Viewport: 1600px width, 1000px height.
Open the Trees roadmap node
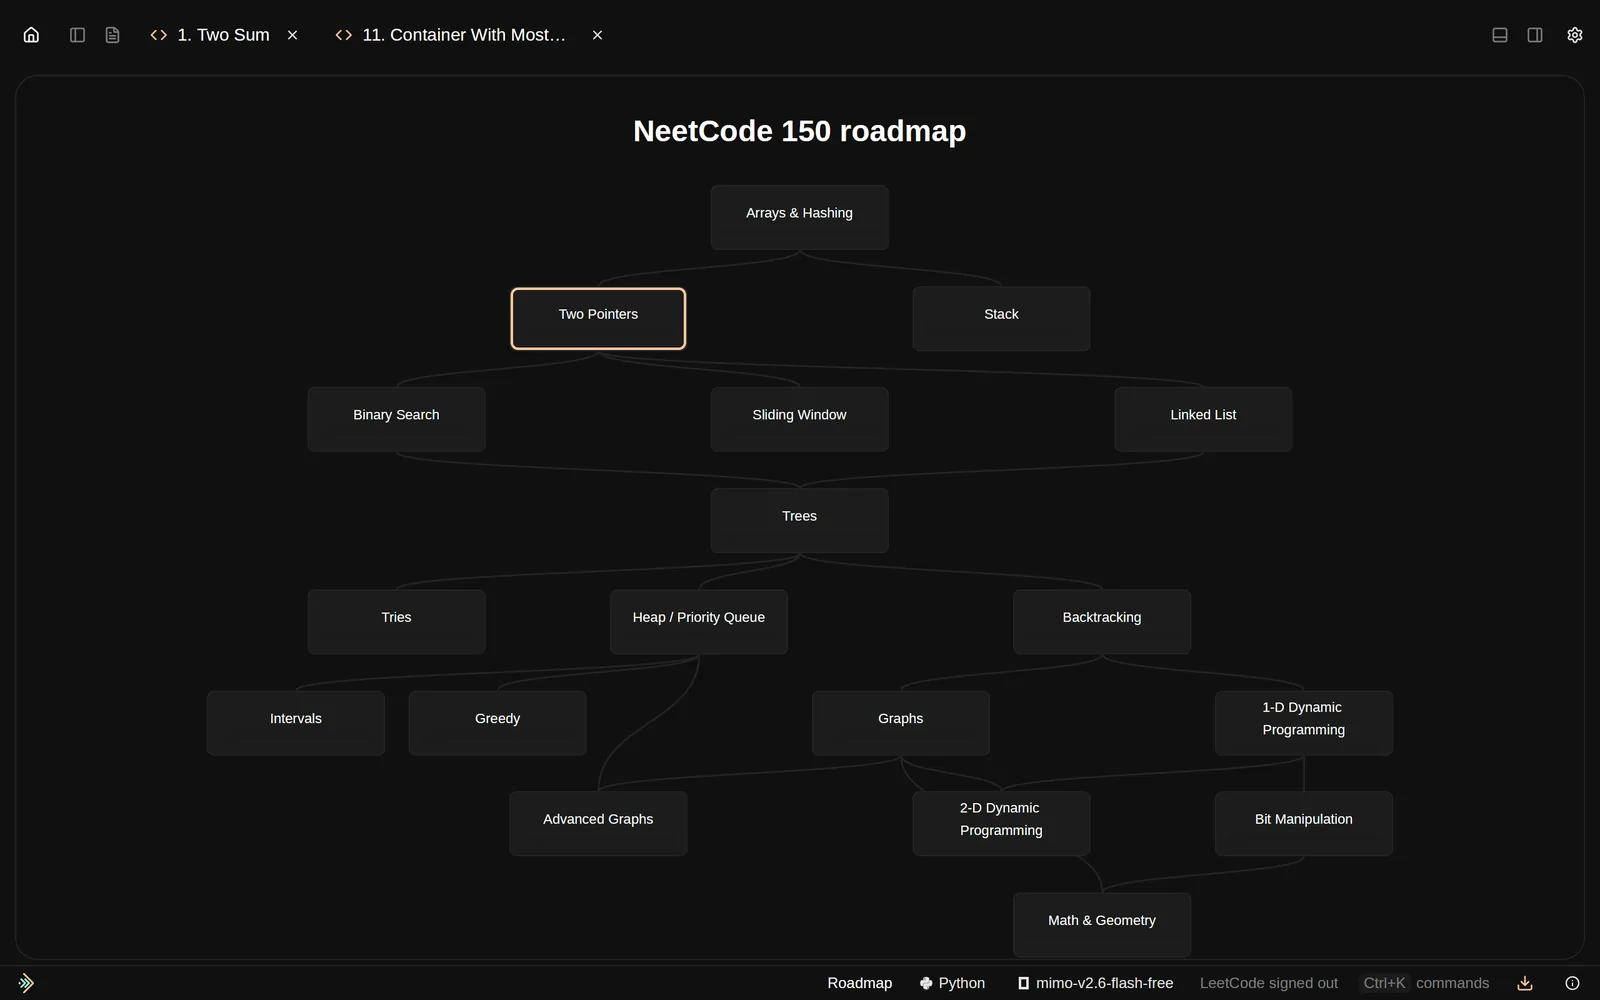point(799,520)
